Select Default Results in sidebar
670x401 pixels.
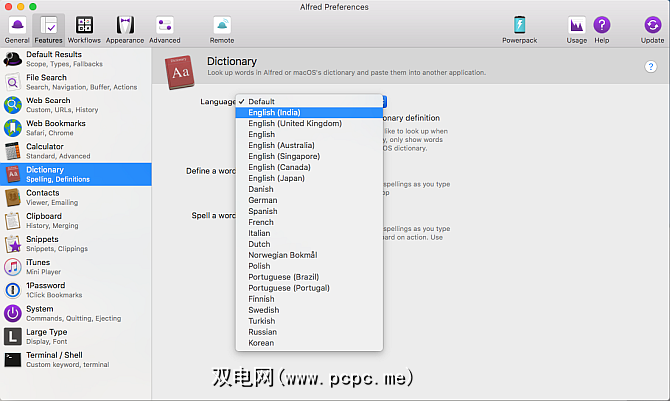pos(76,59)
